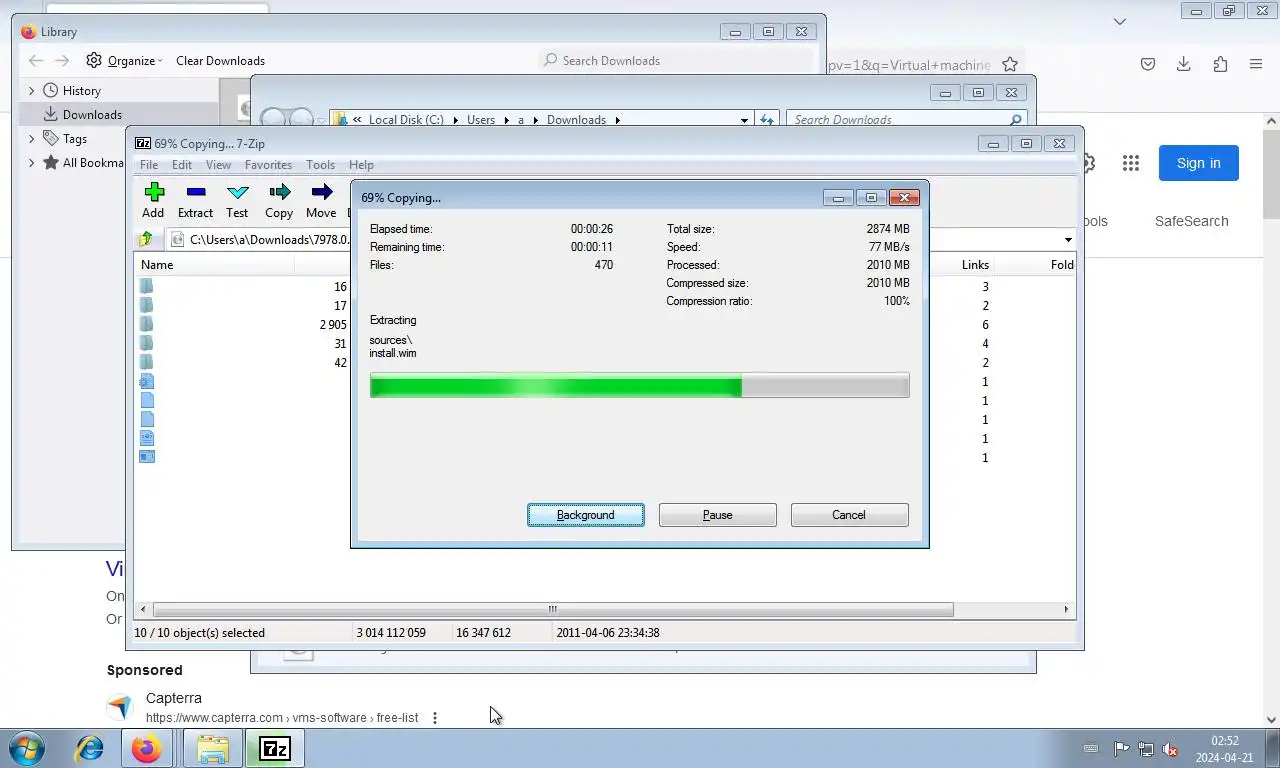Click the Add button in 7-Zip toolbar

coord(153,200)
